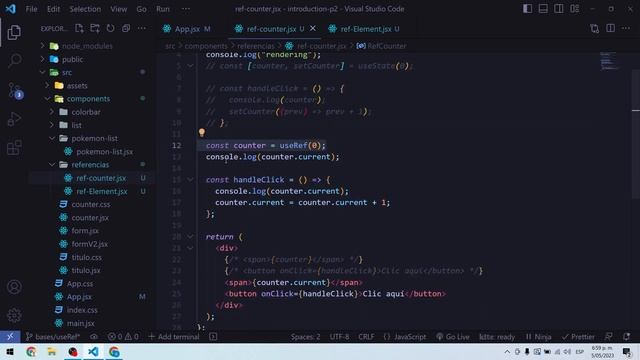
Task: Collapse the referencias folder
Action: pyautogui.click(x=52, y=164)
